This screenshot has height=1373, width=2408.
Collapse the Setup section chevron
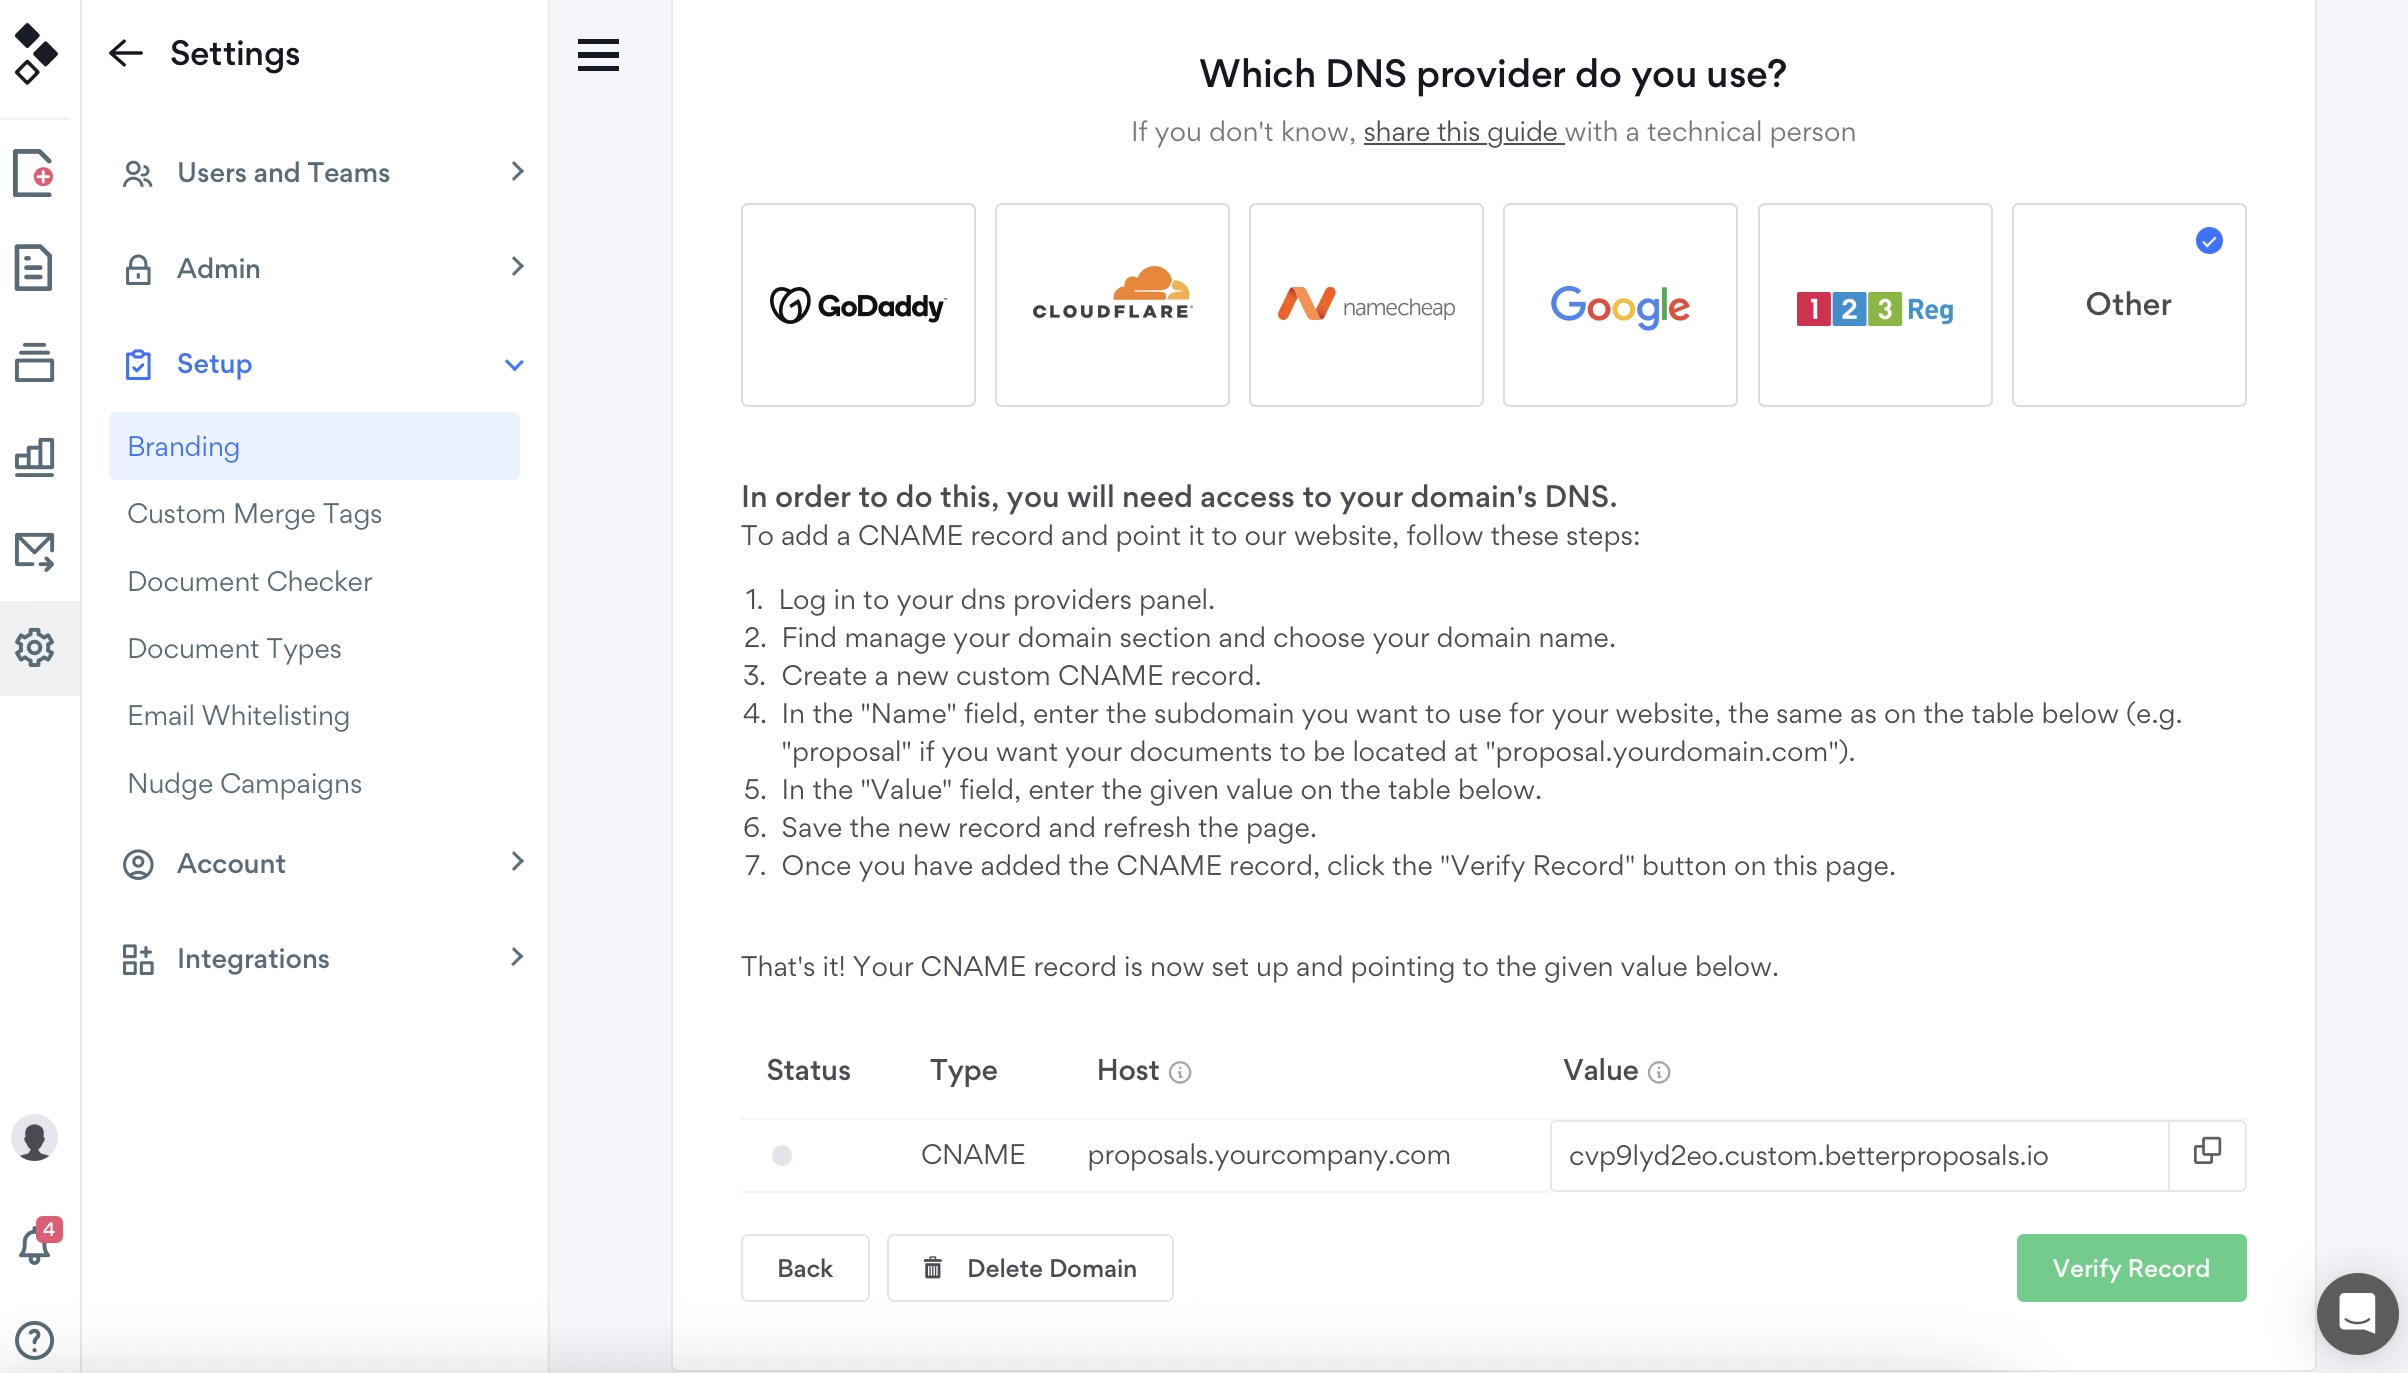514,365
